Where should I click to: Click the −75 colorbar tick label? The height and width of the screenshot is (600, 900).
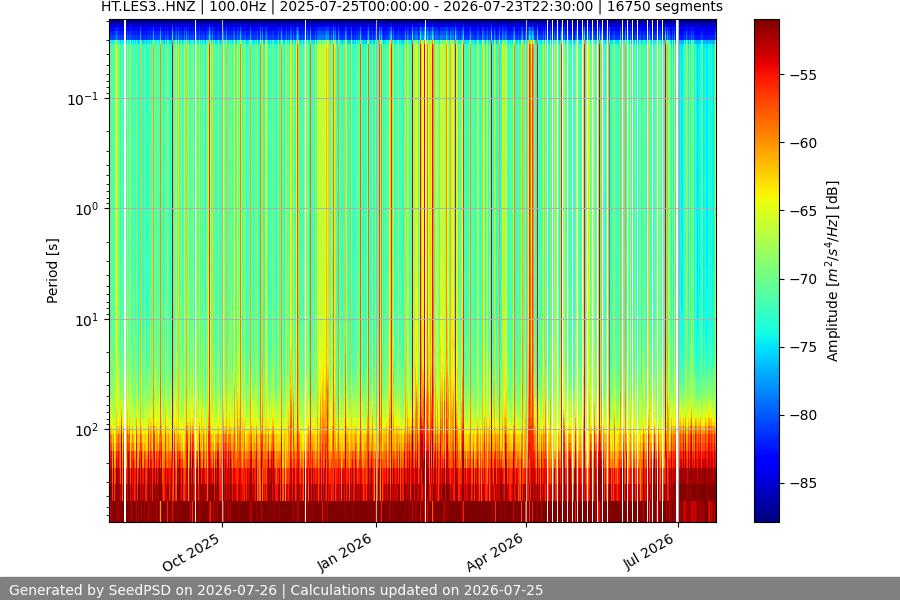coord(803,347)
